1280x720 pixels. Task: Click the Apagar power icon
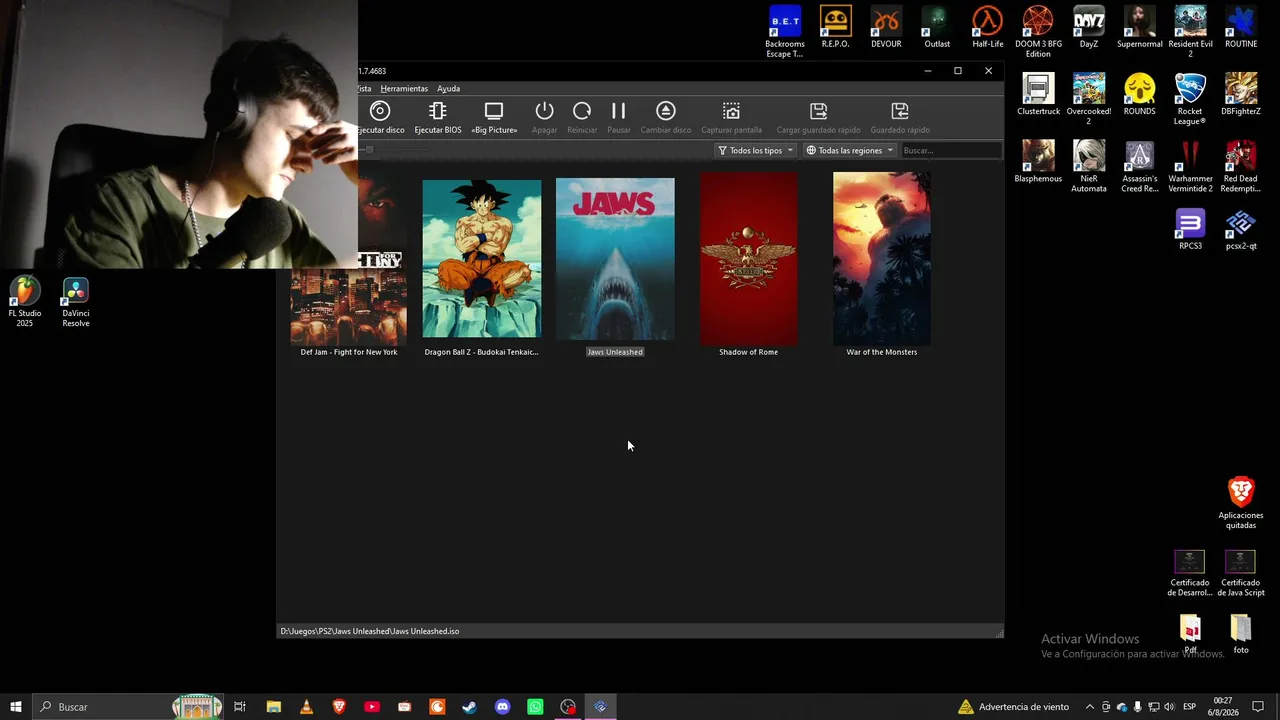tap(544, 111)
